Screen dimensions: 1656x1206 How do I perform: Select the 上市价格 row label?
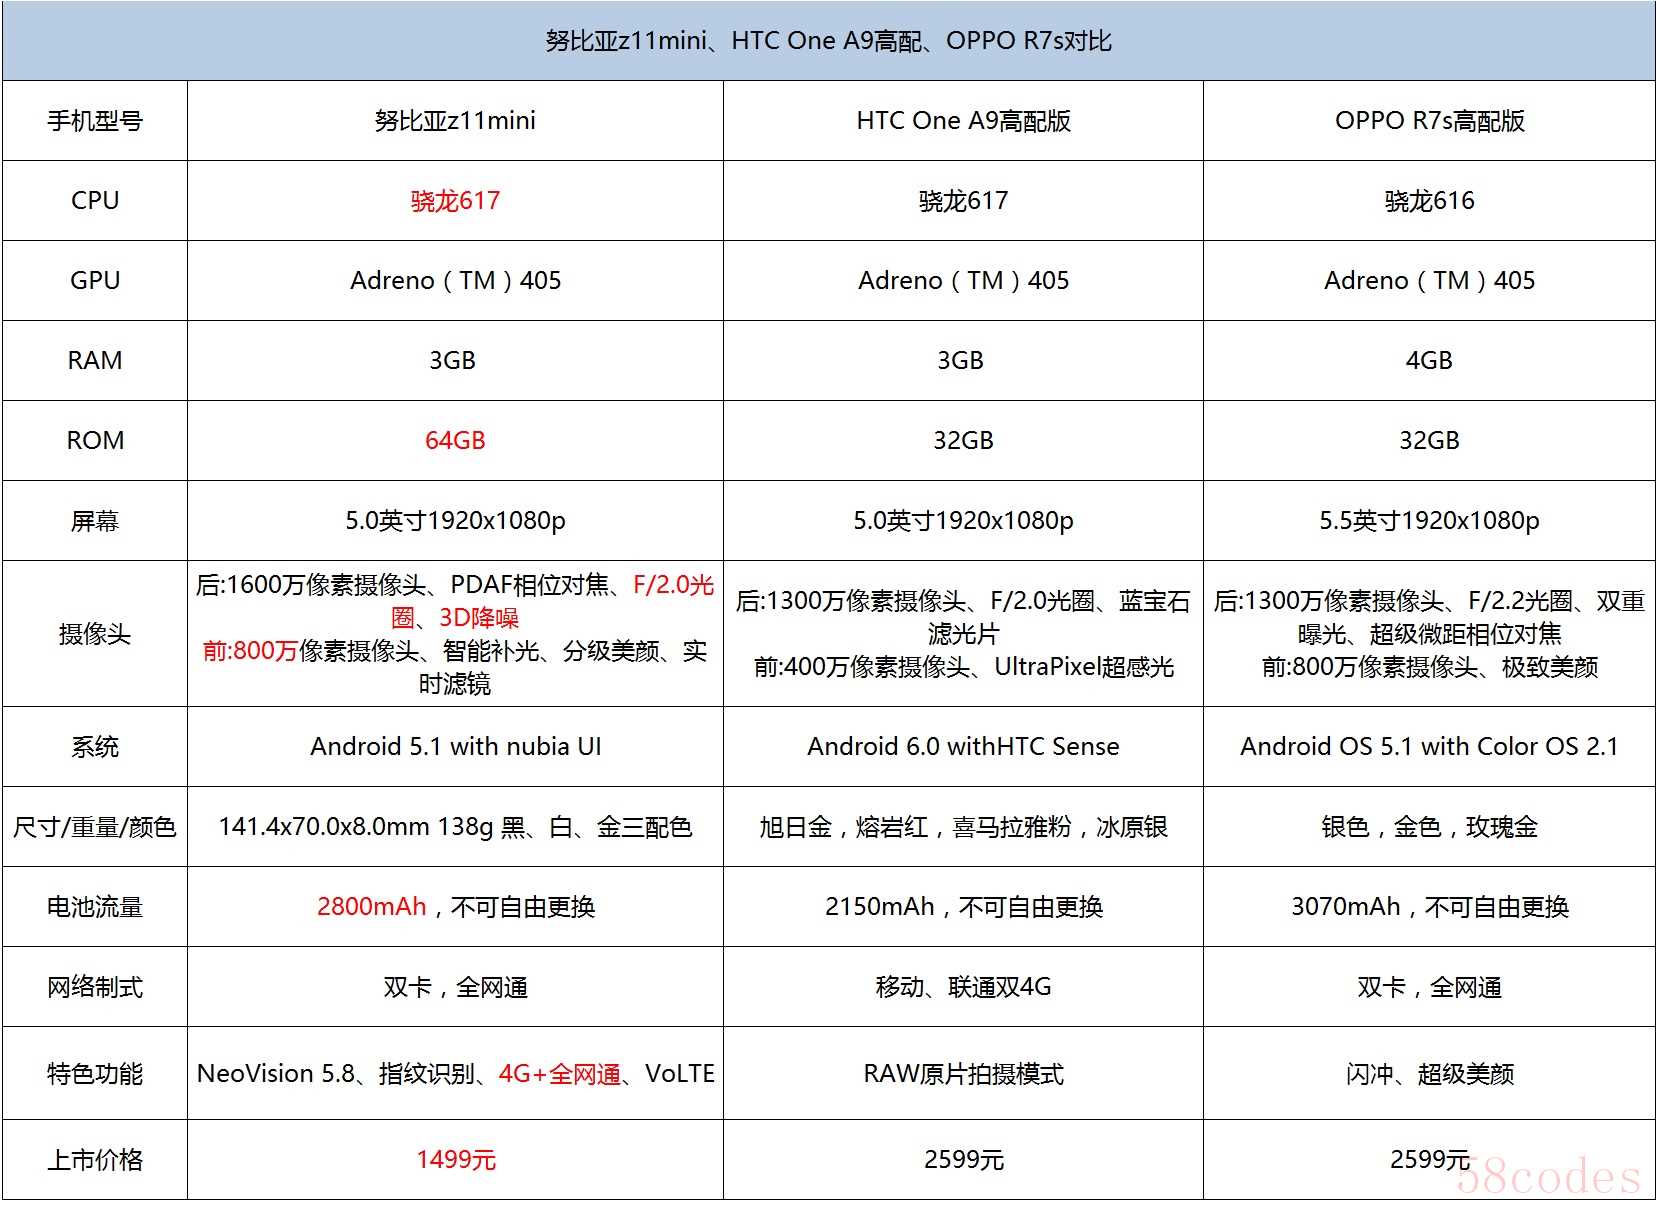pos(95,1160)
